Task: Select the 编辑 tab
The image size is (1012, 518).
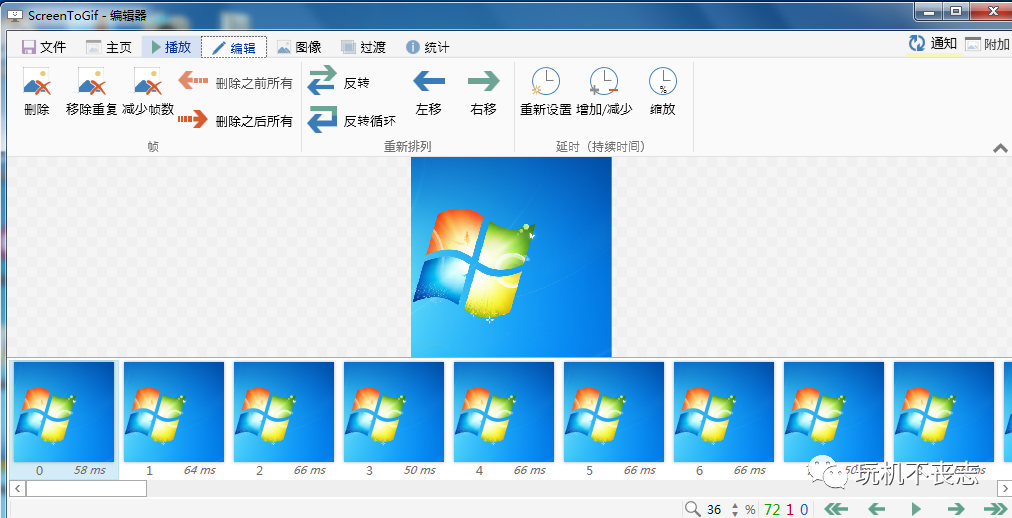Action: point(234,47)
